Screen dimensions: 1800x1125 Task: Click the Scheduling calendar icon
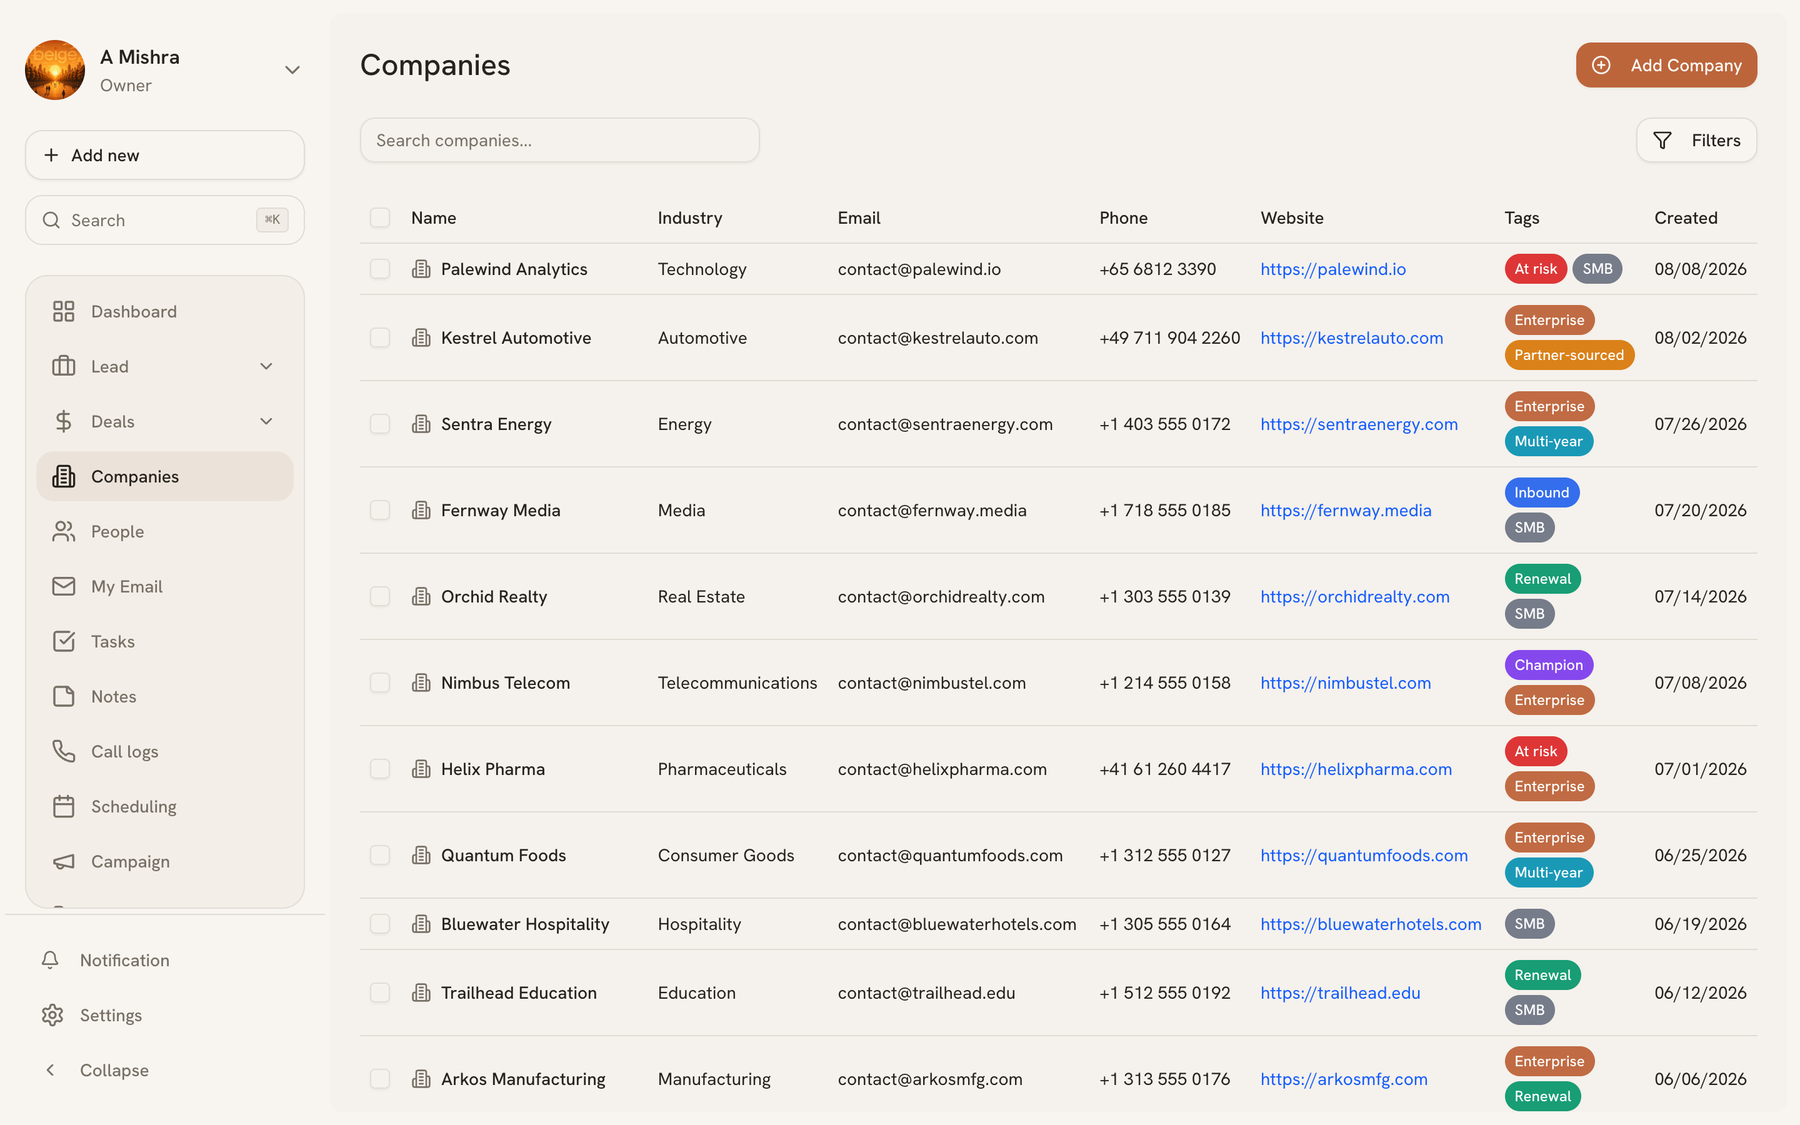tap(64, 807)
